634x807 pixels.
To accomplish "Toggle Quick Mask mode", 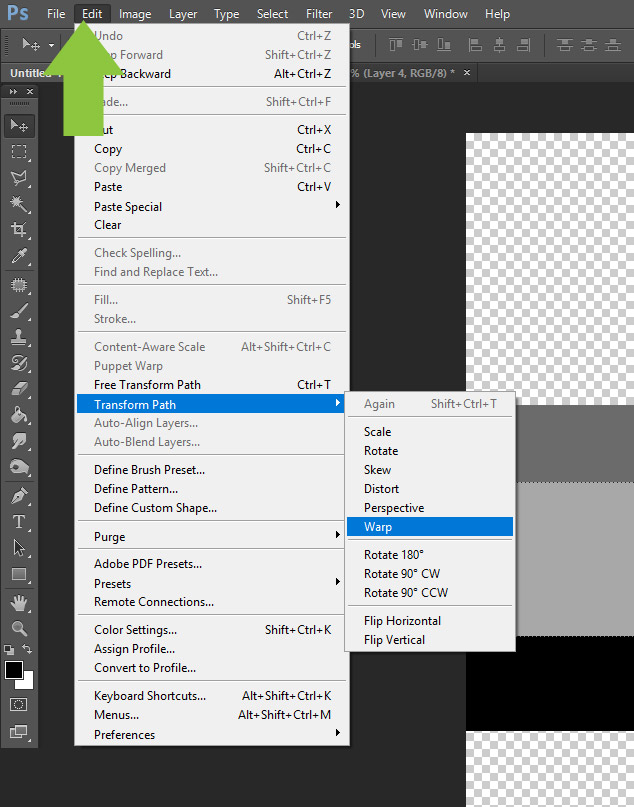I will (19, 705).
